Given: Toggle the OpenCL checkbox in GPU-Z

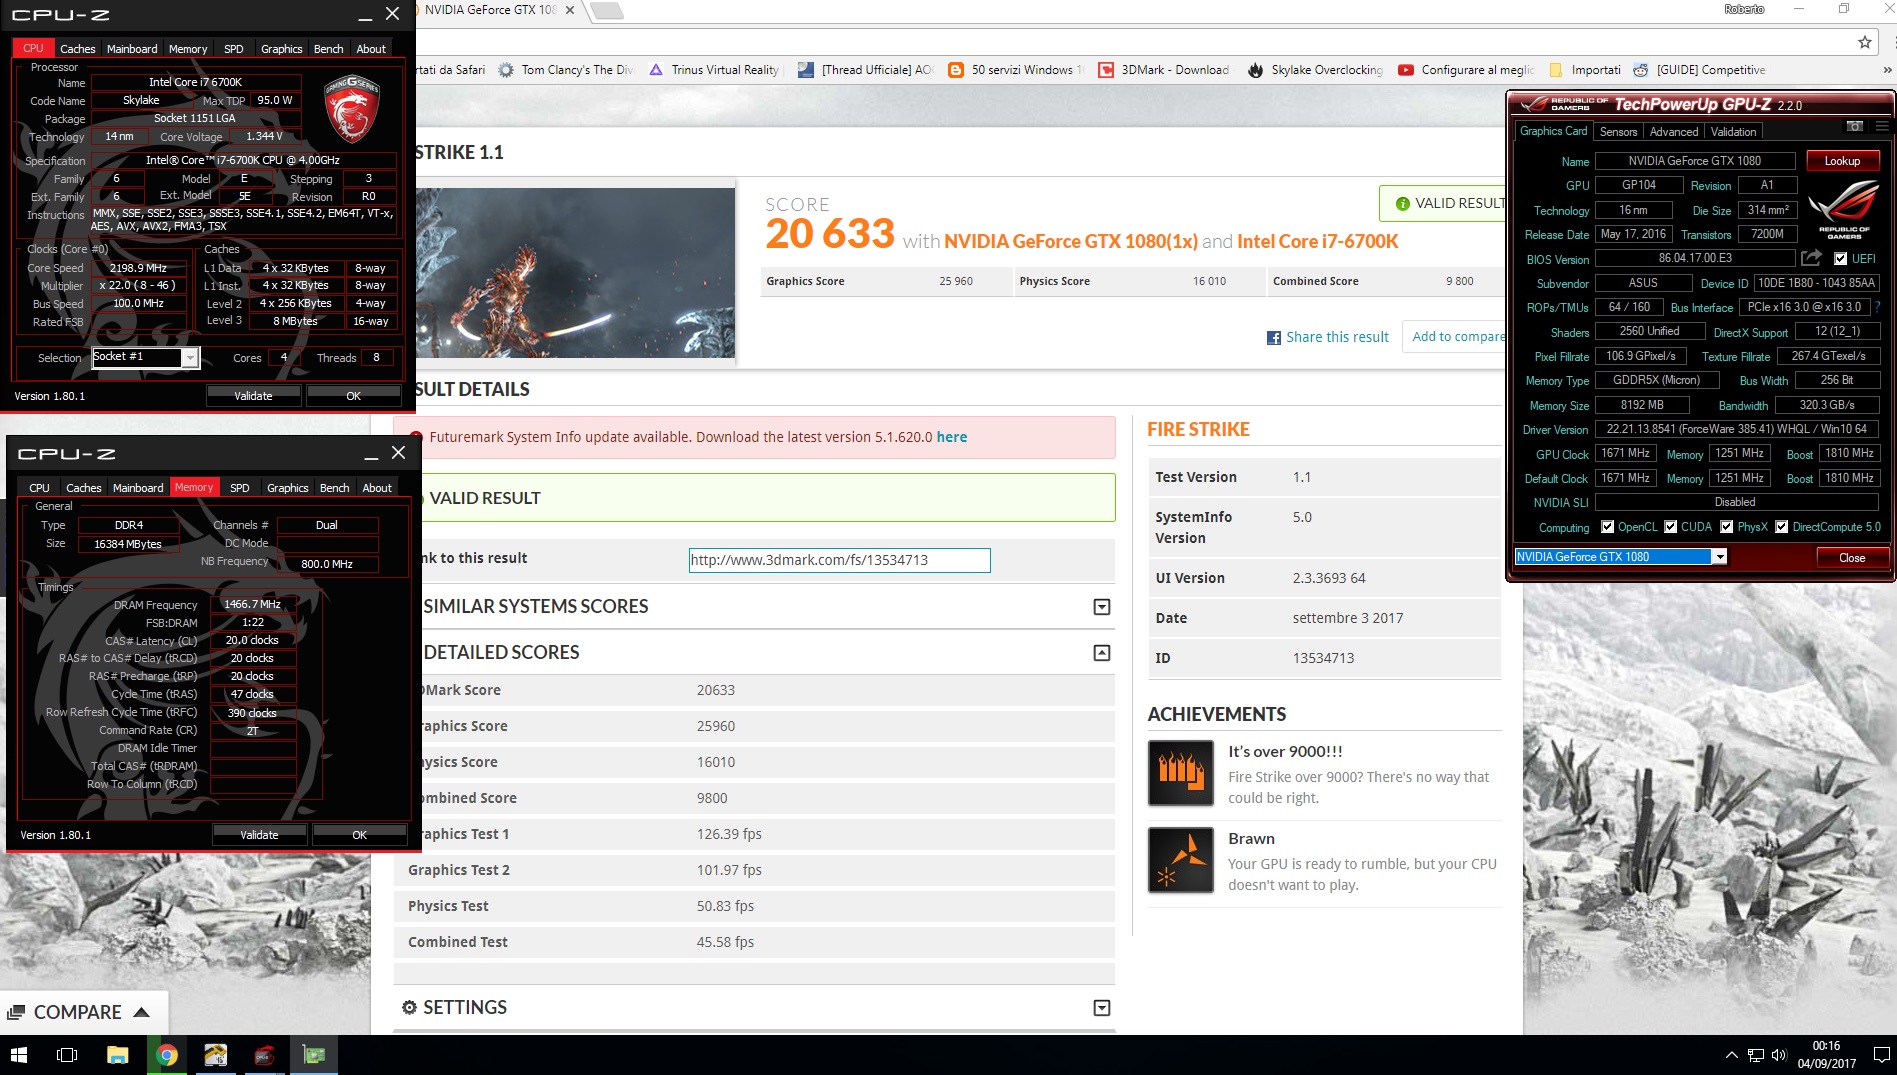Looking at the screenshot, I should click(x=1607, y=527).
